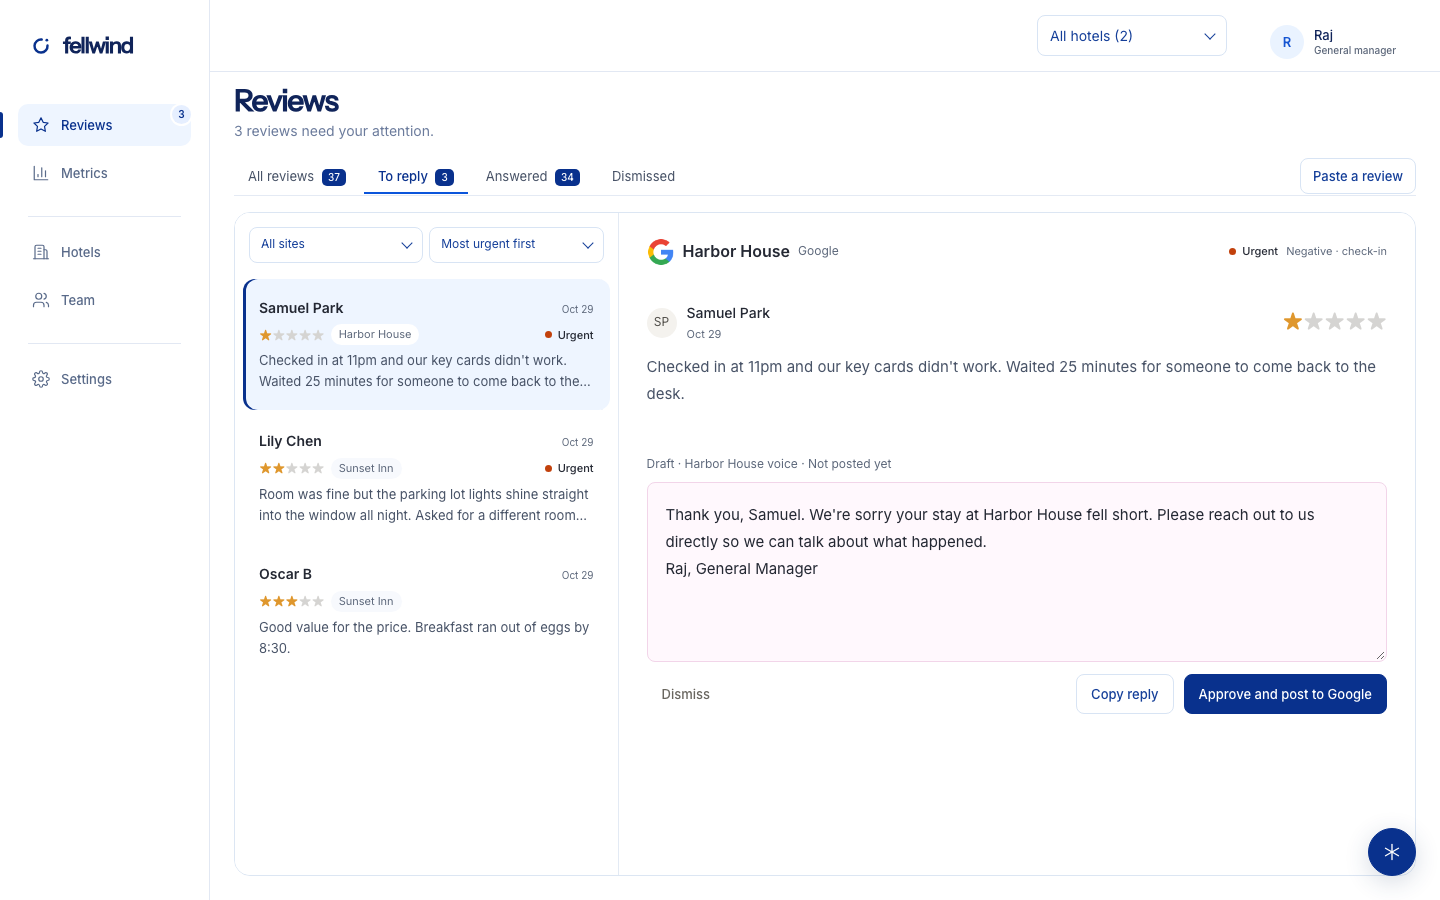Image resolution: width=1440 pixels, height=900 pixels.
Task: Click the Sunset Inn tag on Oscar B's card
Action: point(366,601)
